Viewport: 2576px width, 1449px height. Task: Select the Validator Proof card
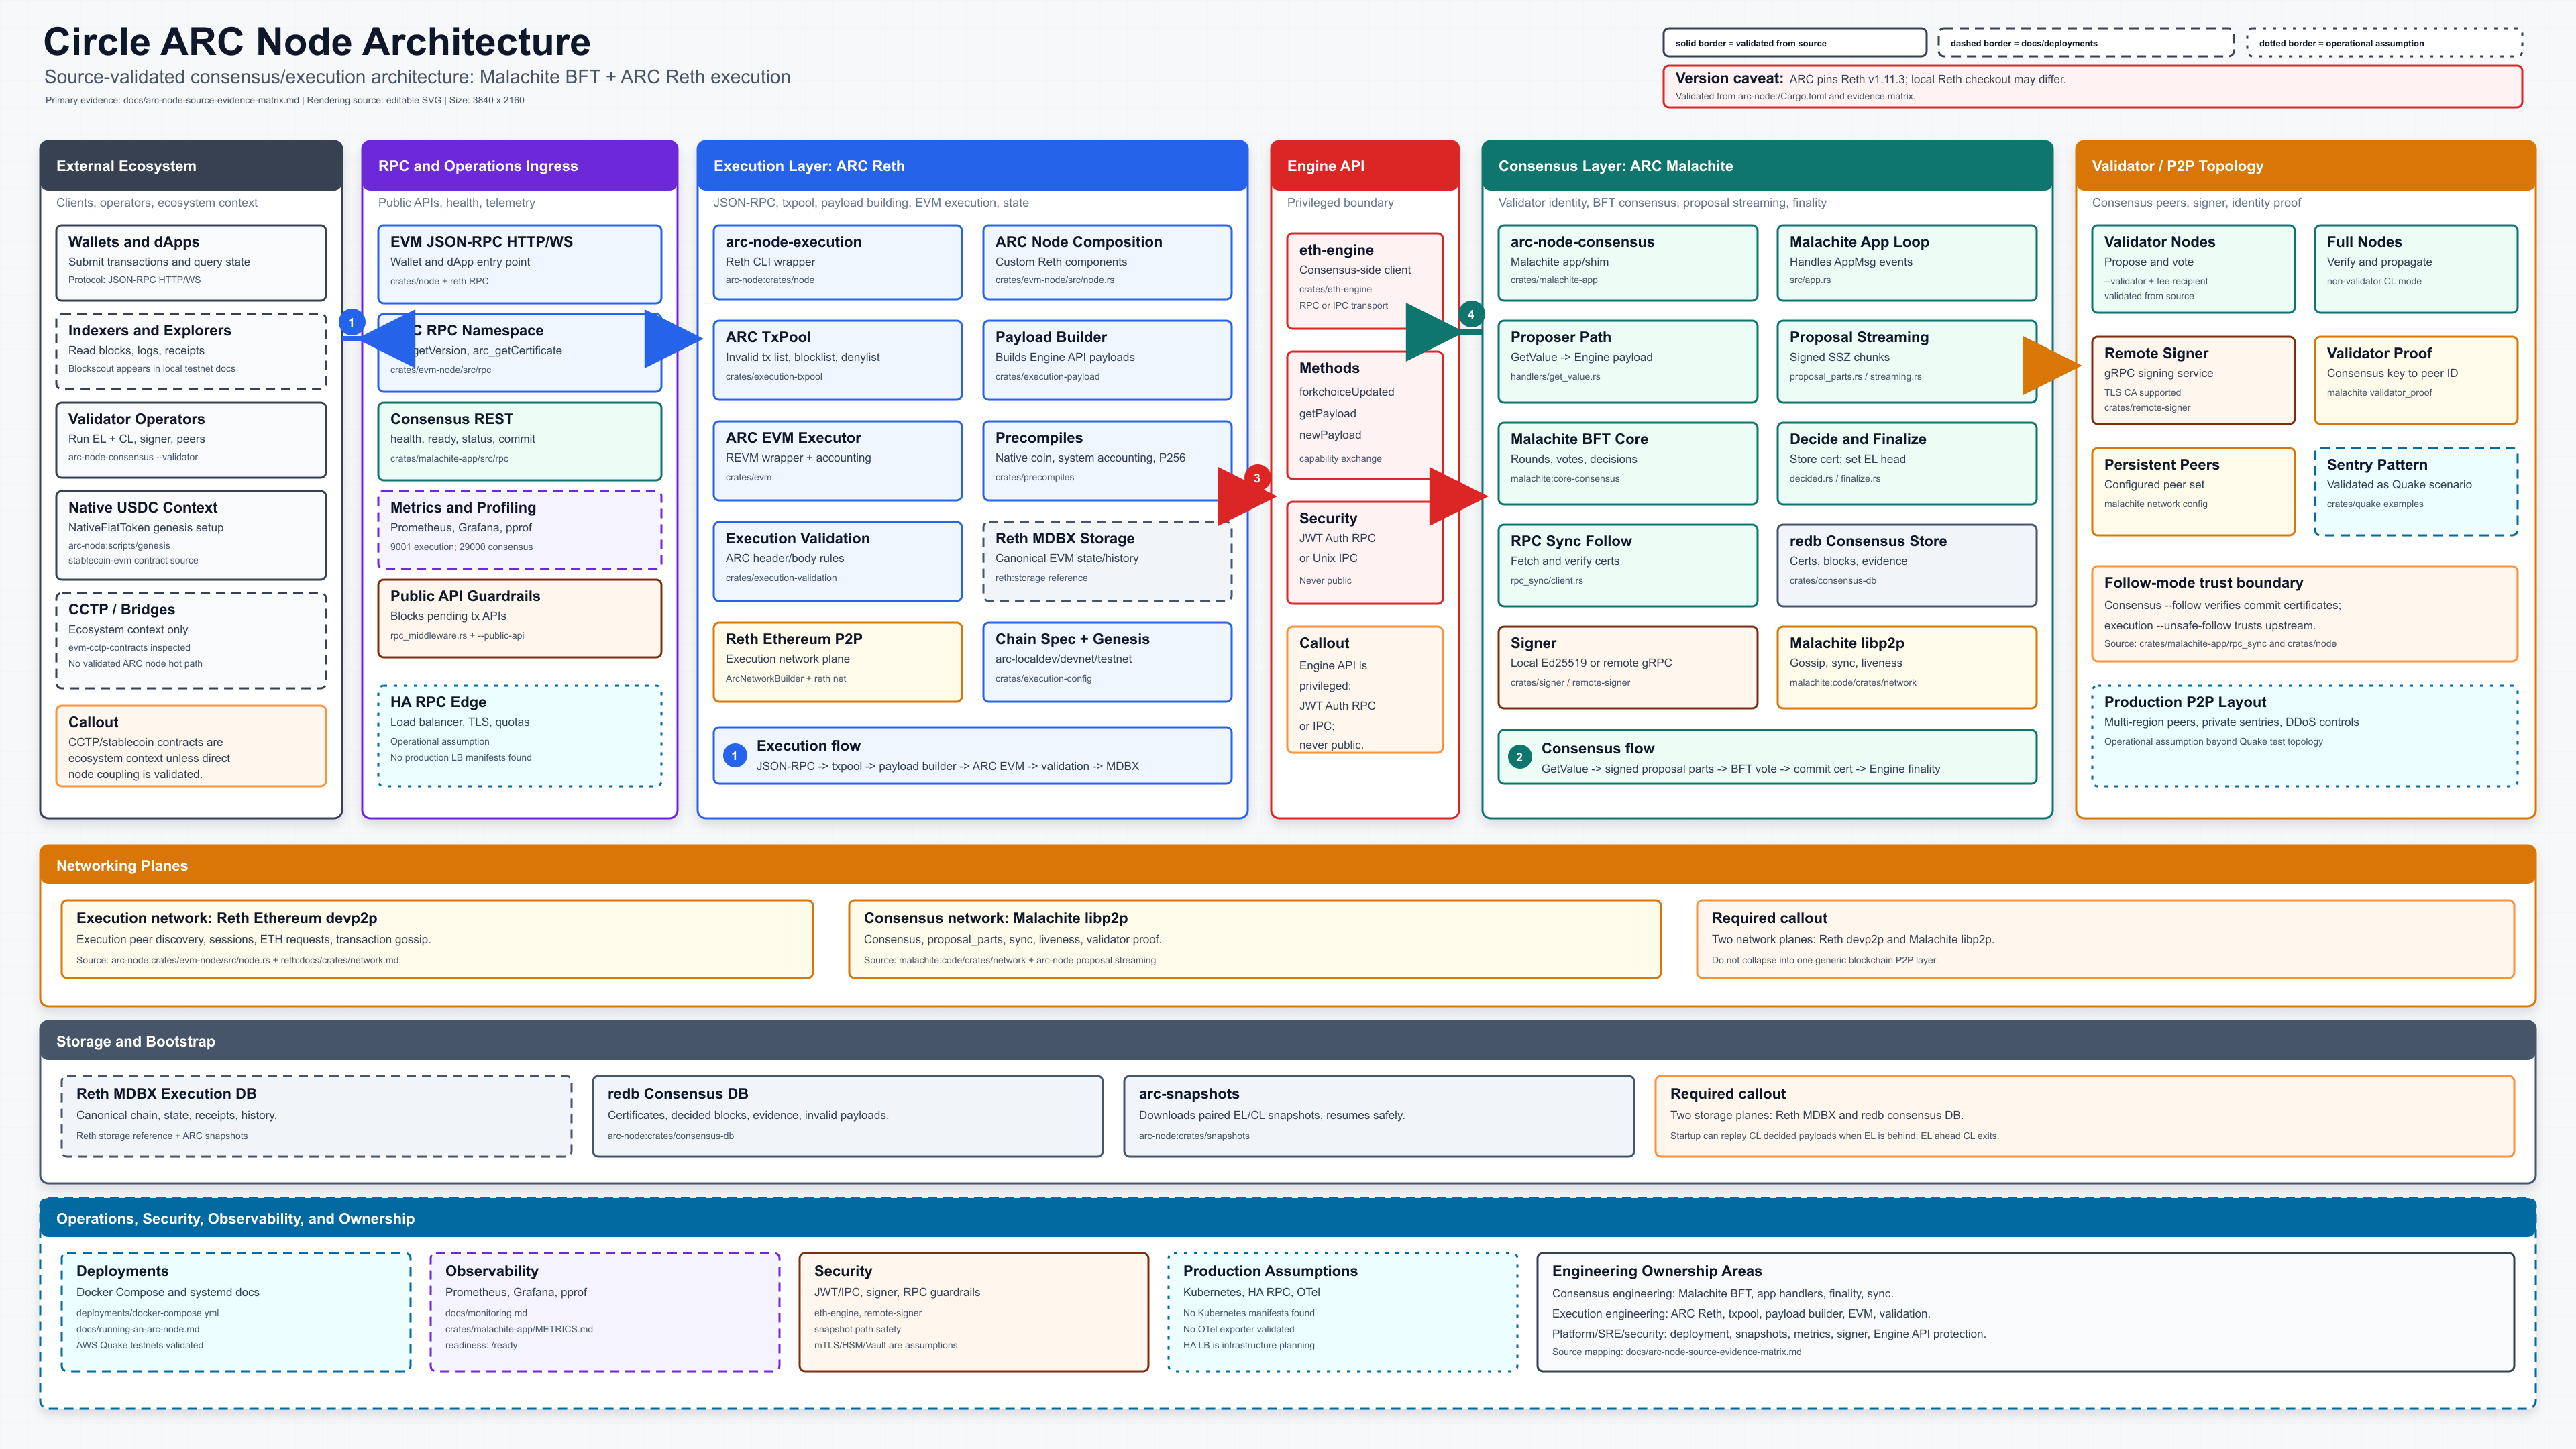tap(2416, 380)
